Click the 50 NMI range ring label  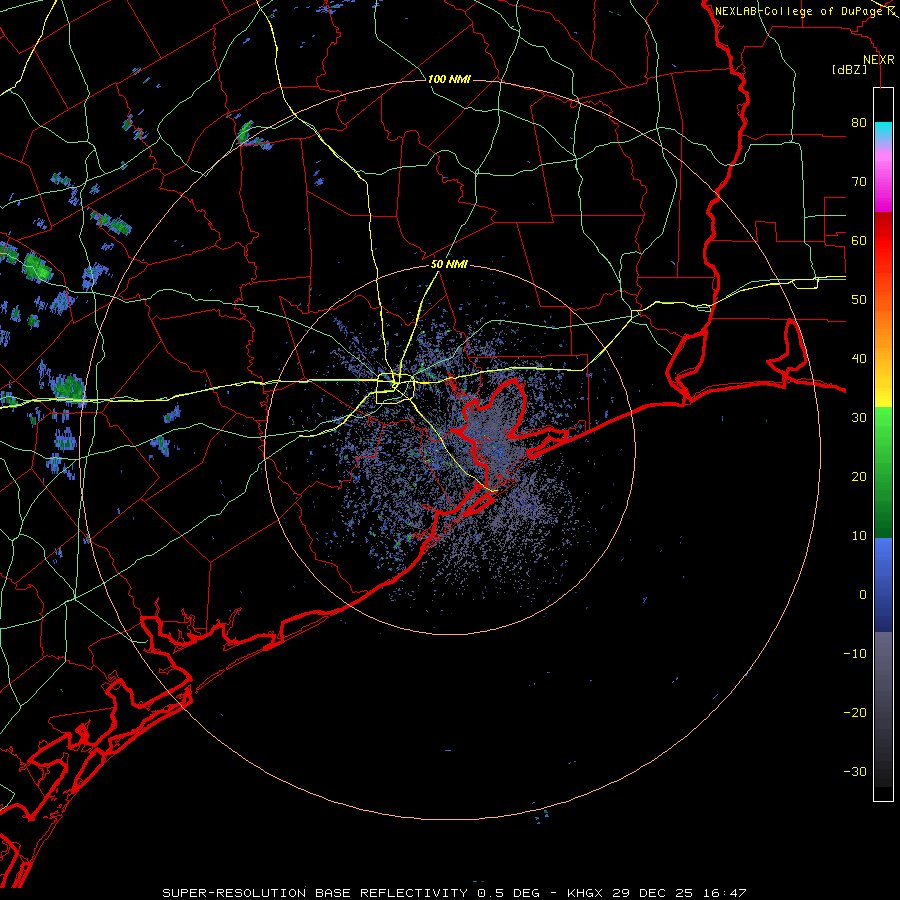tap(449, 265)
